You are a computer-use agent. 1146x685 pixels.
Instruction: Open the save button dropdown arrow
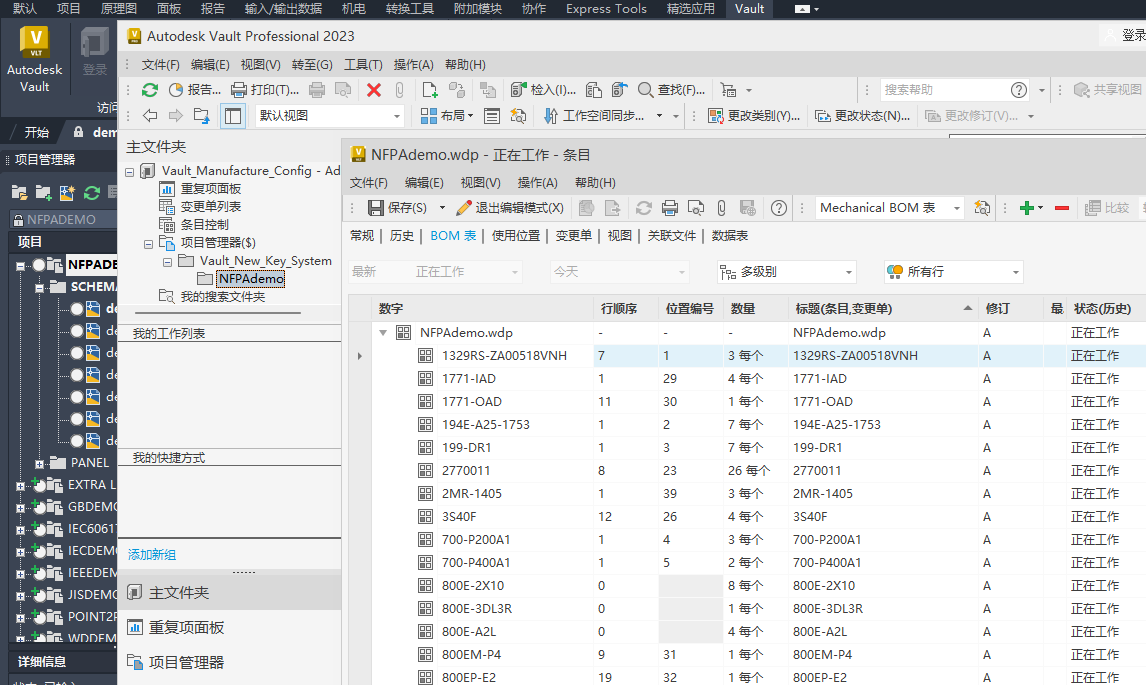click(442, 208)
